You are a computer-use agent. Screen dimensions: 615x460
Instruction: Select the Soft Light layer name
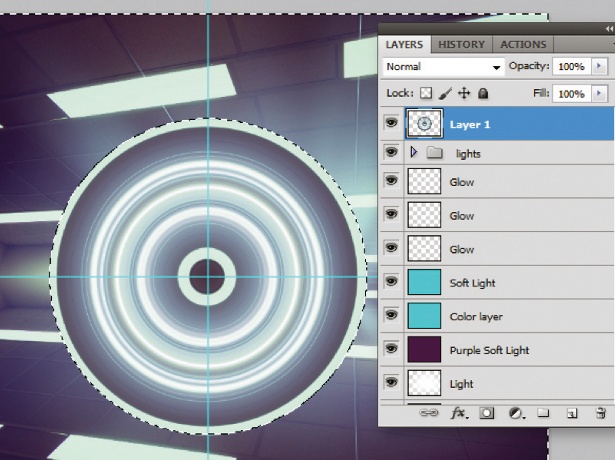tap(472, 283)
